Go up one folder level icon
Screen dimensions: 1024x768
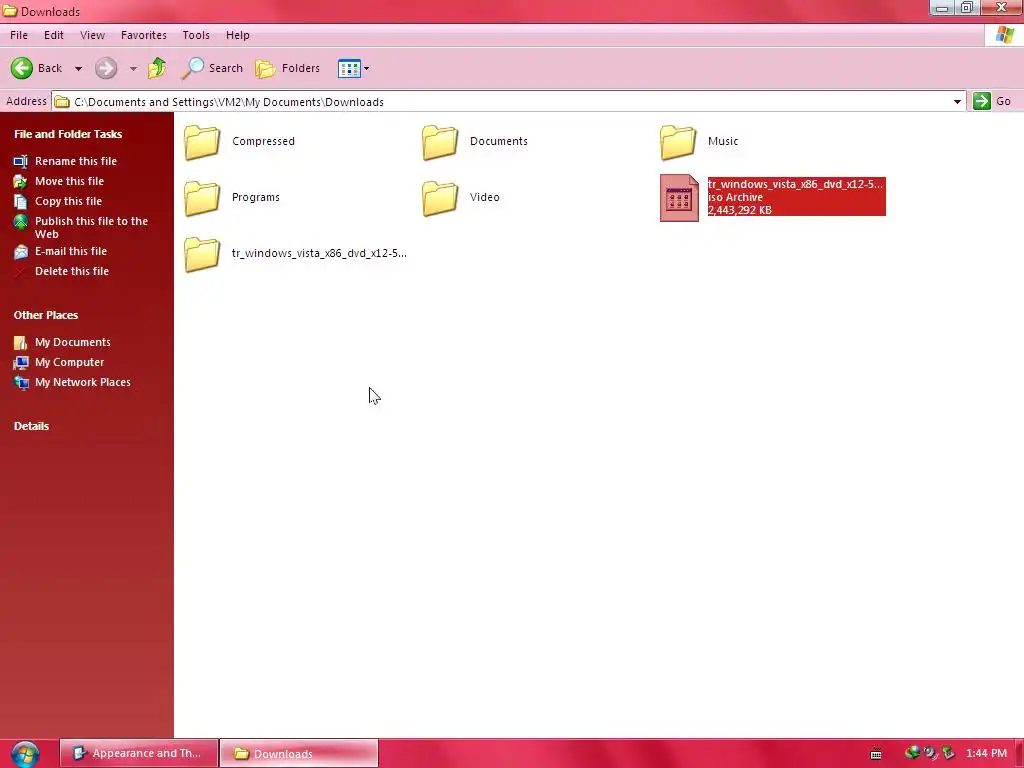coord(157,68)
